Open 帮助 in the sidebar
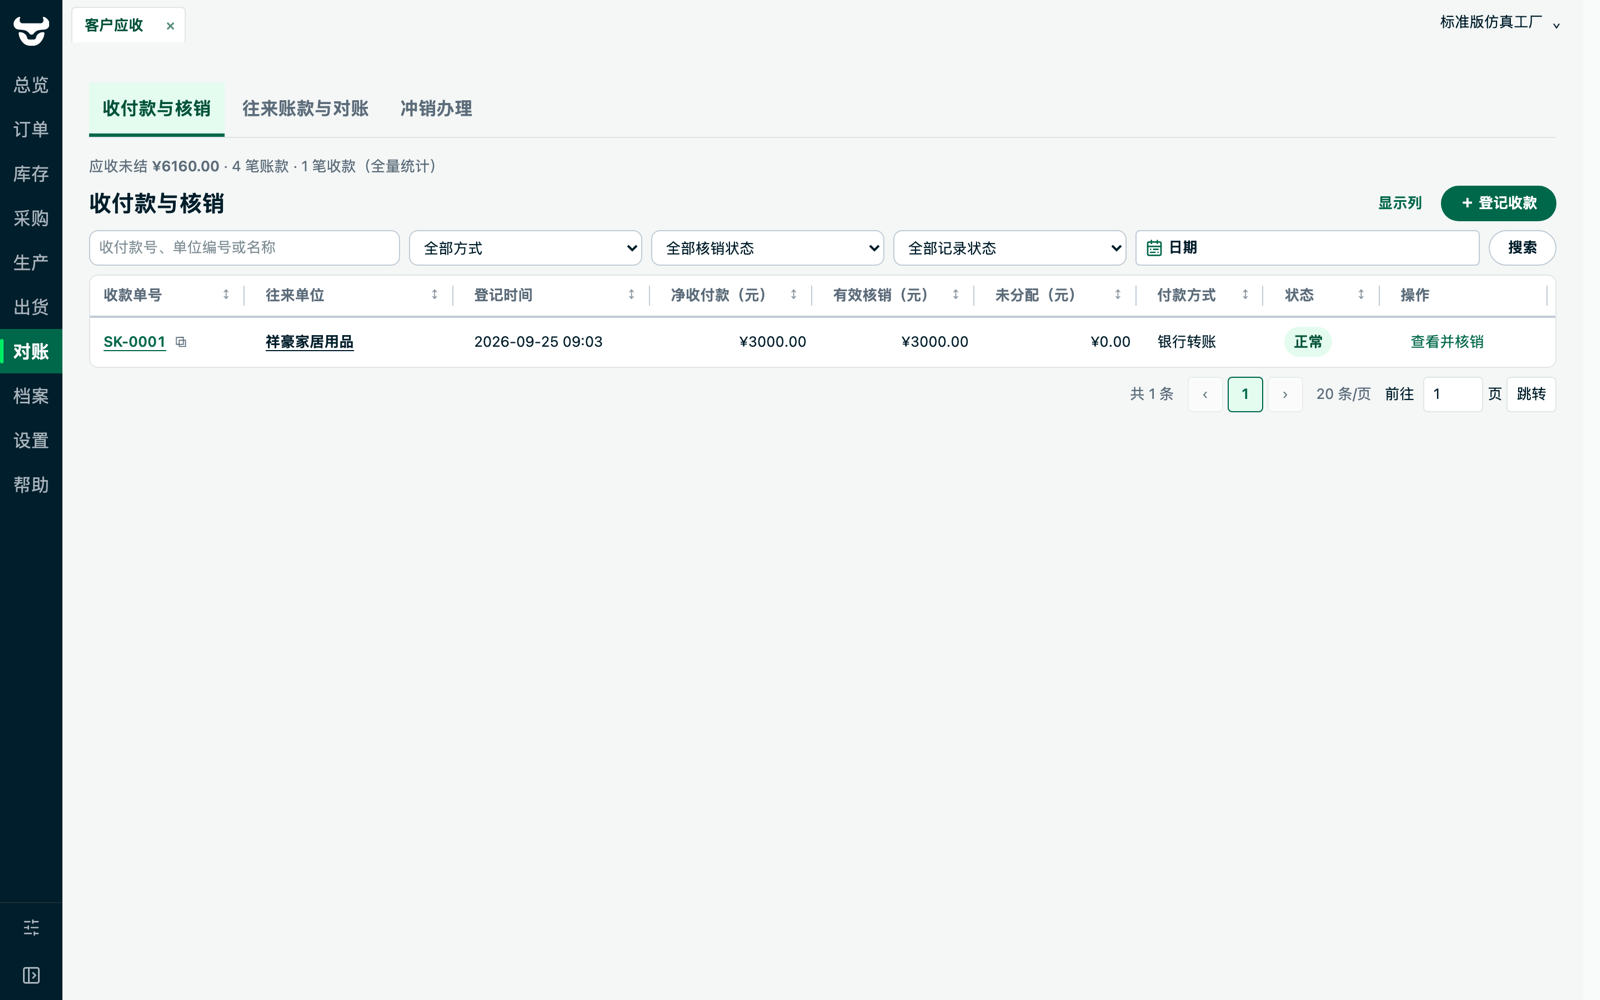Image resolution: width=1600 pixels, height=1000 pixels. pos(31,485)
